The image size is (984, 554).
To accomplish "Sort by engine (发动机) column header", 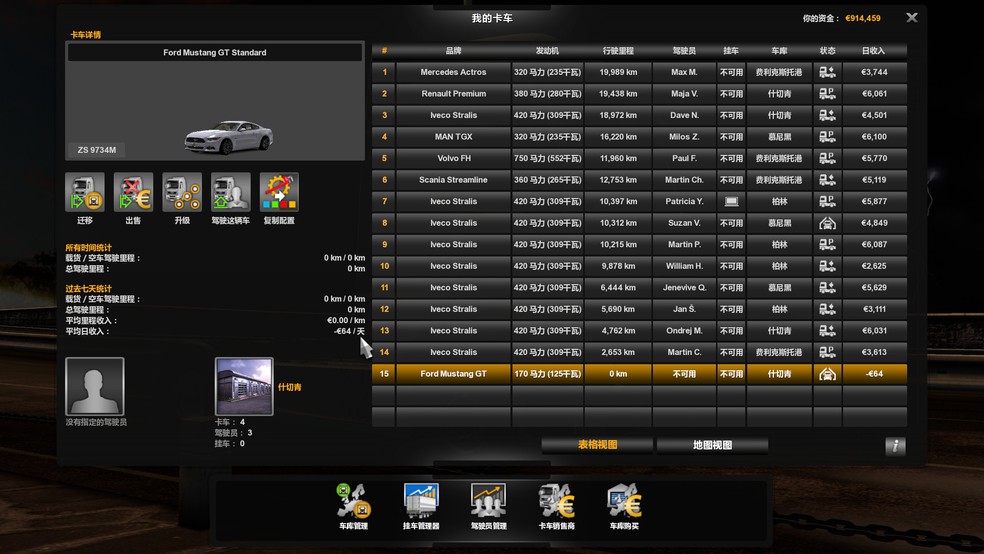I will 547,51.
